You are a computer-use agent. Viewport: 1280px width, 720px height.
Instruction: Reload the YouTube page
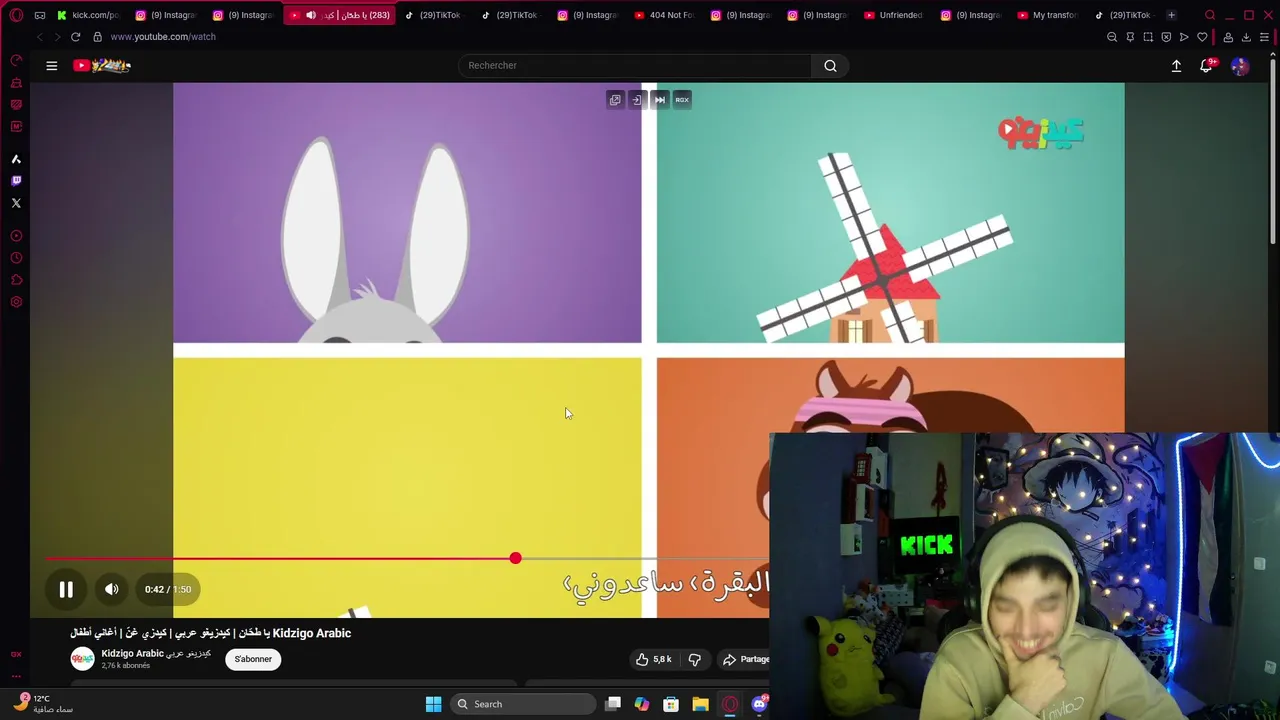[x=75, y=37]
